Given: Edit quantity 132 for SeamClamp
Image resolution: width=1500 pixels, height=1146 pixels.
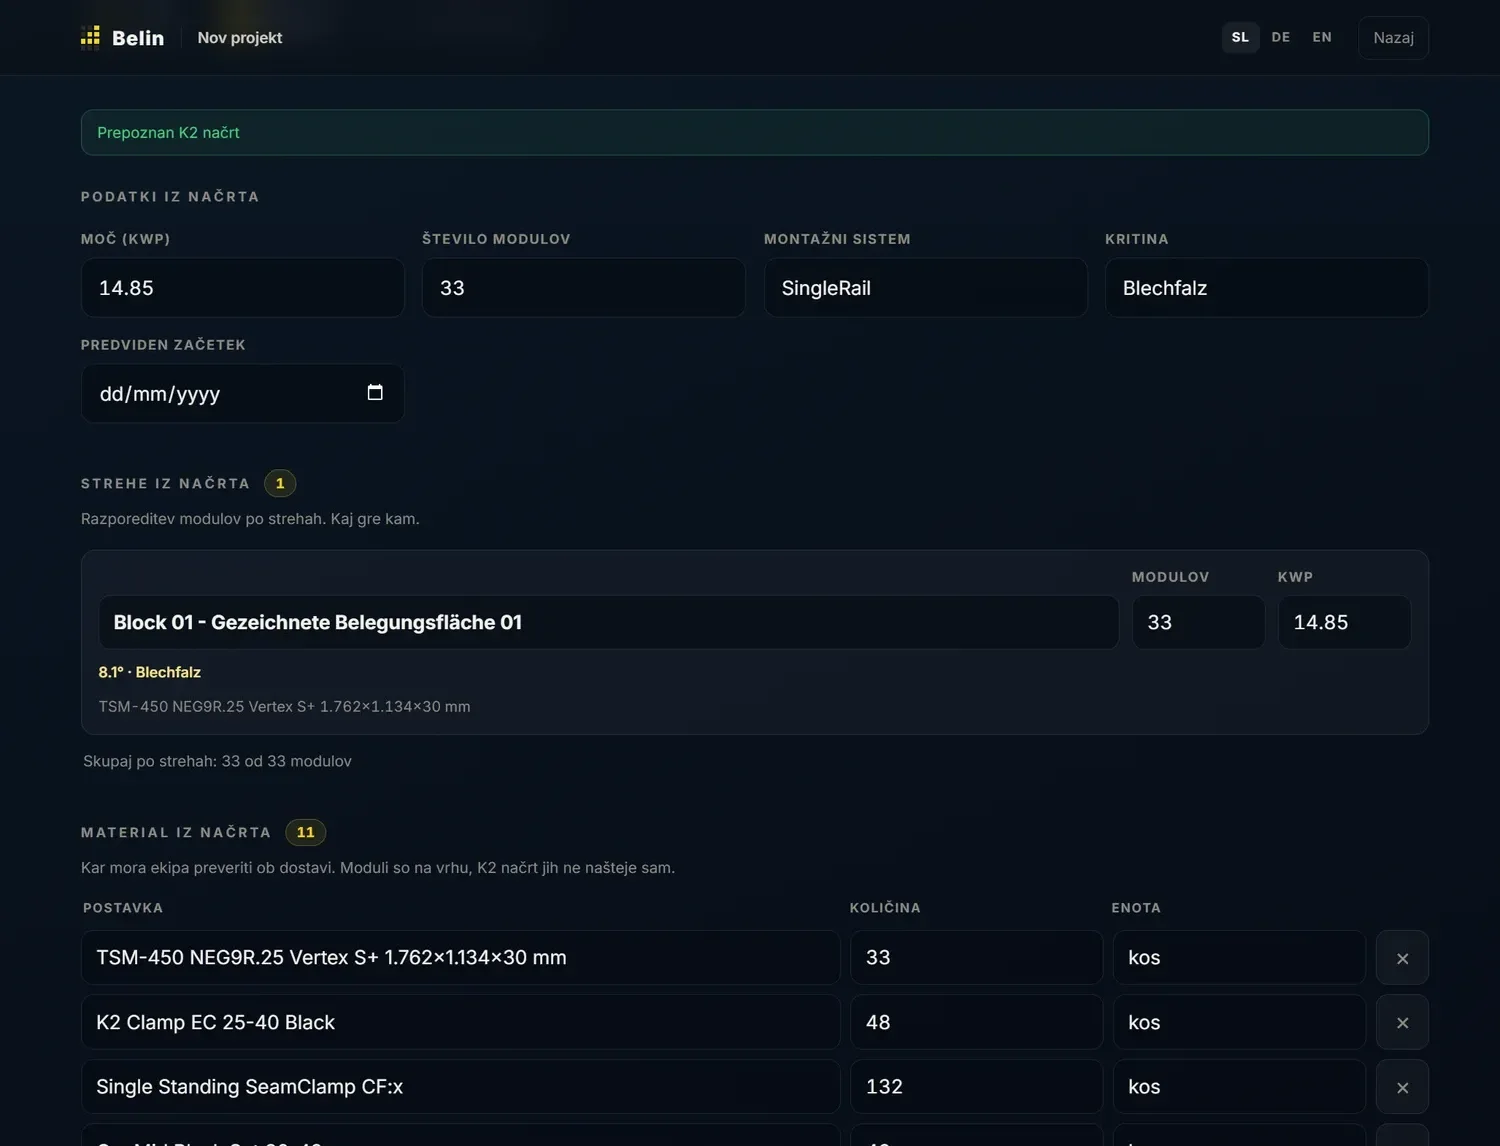Looking at the screenshot, I should [x=977, y=1087].
